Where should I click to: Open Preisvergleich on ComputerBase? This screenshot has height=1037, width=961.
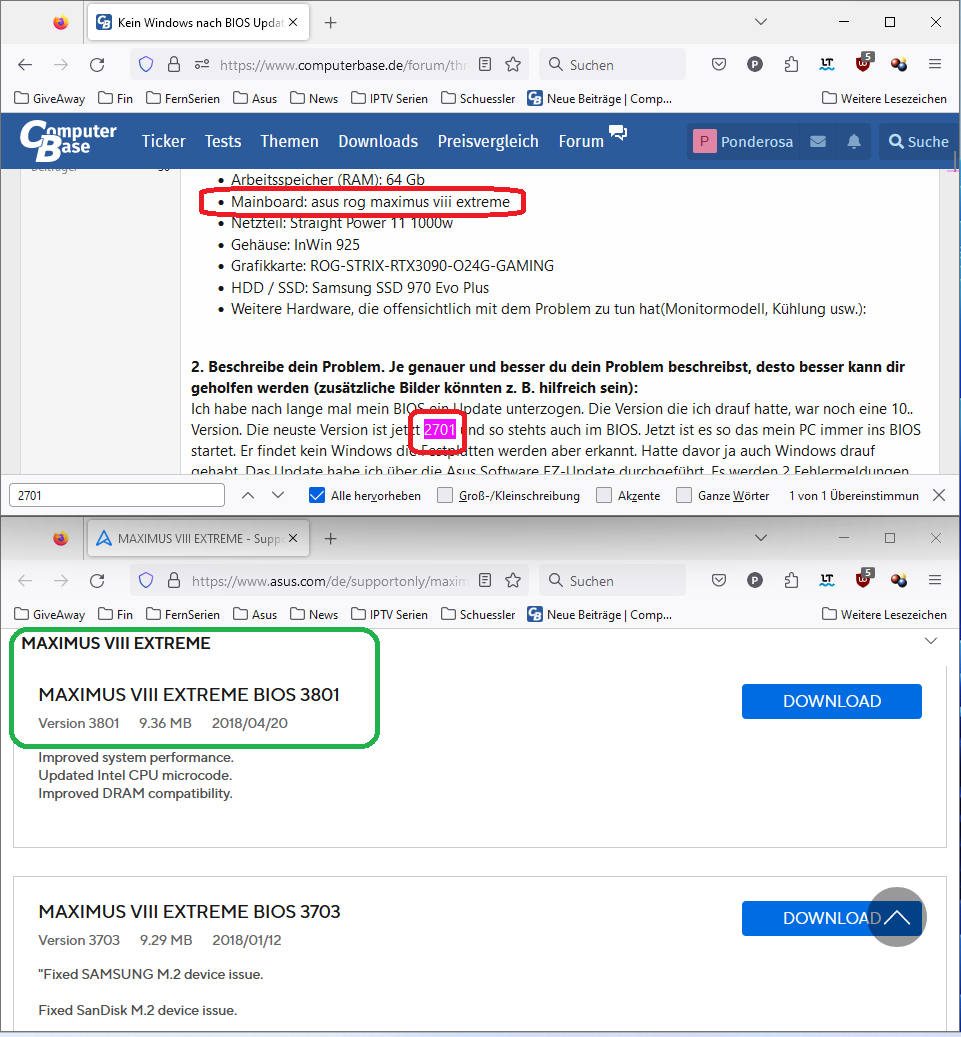[488, 141]
